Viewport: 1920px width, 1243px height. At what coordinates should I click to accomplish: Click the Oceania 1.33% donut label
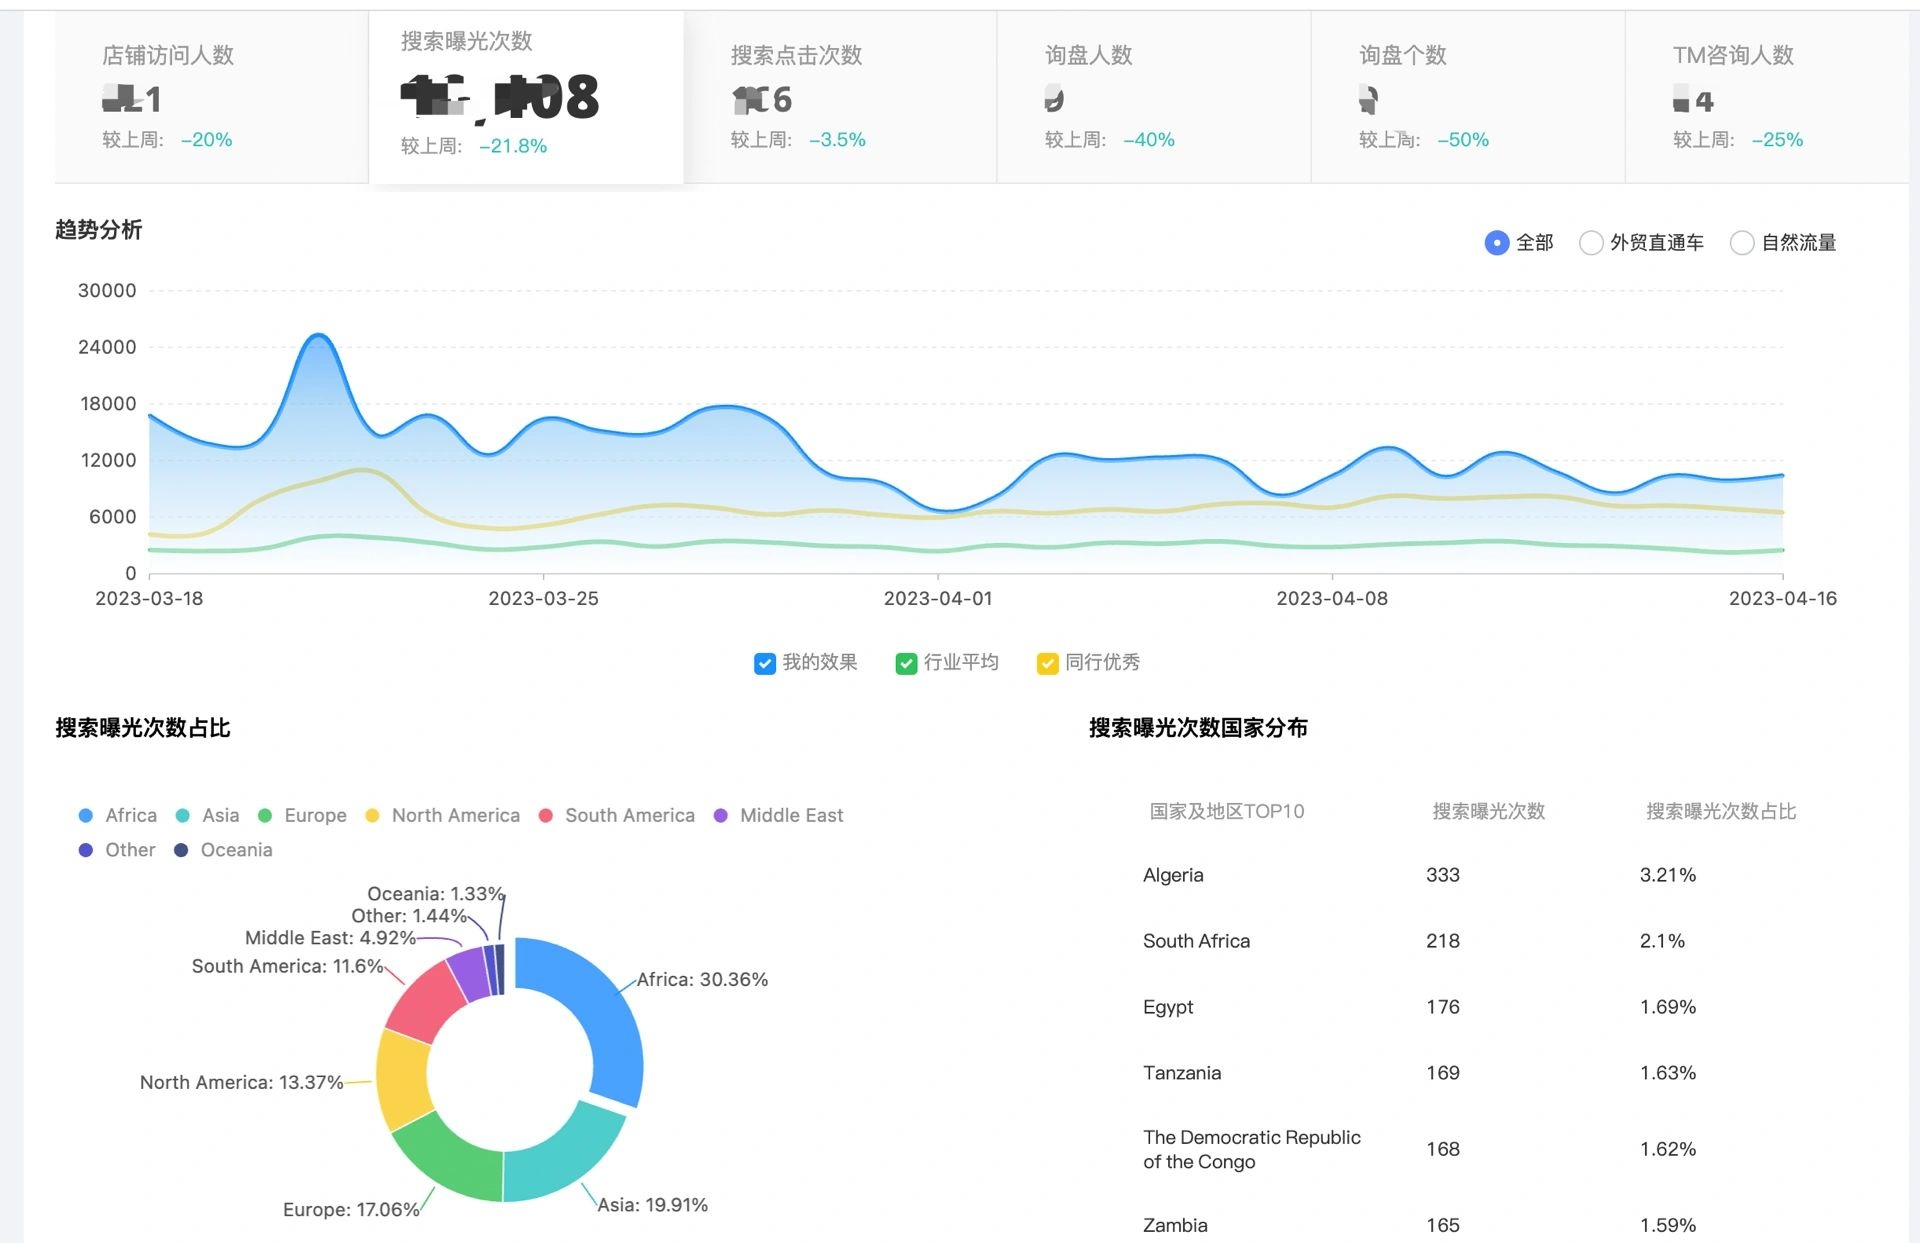pyautogui.click(x=436, y=894)
